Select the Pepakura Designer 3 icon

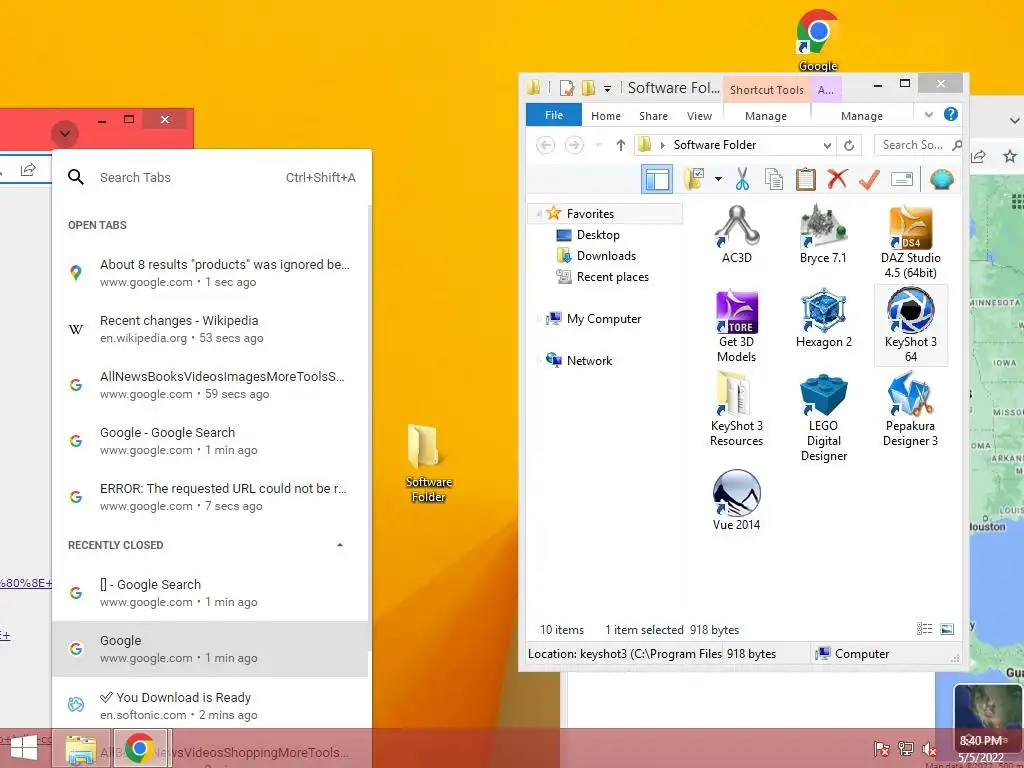(910, 409)
